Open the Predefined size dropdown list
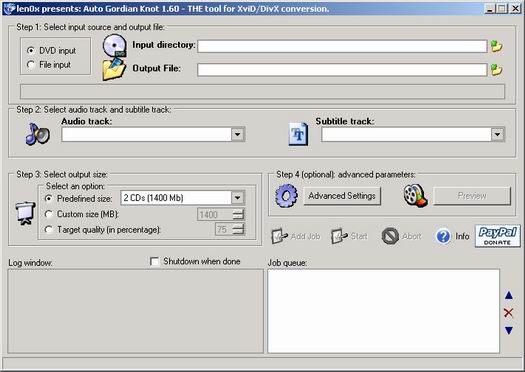 pyautogui.click(x=237, y=198)
